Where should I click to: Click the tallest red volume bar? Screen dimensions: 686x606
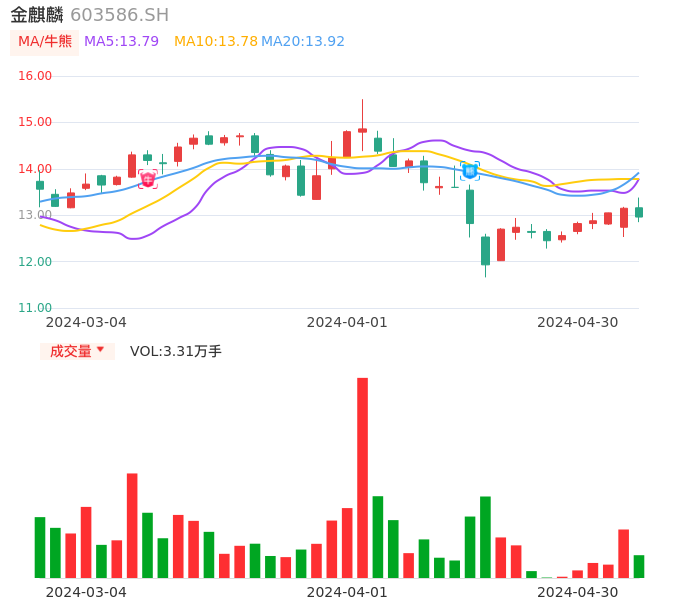tap(362, 477)
